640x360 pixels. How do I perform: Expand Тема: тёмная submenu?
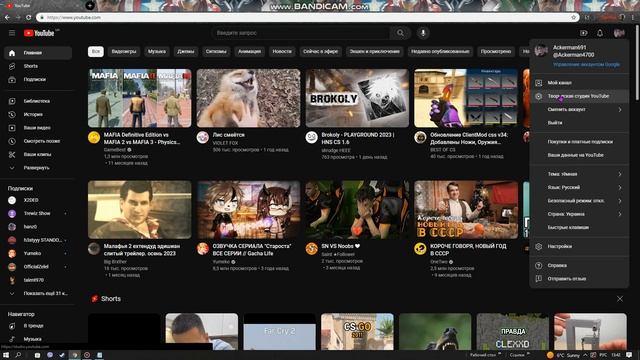point(579,174)
